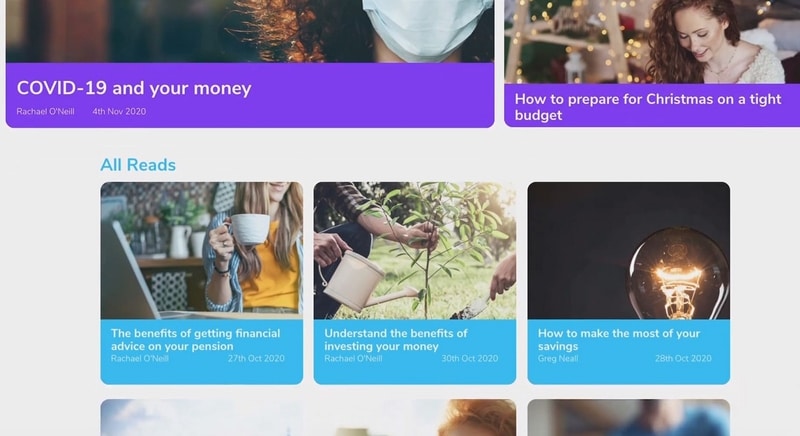Viewport: 800px width, 436px height.
Task: Click Rachael O'Neill under COVID-19 headline
Action: pos(45,111)
